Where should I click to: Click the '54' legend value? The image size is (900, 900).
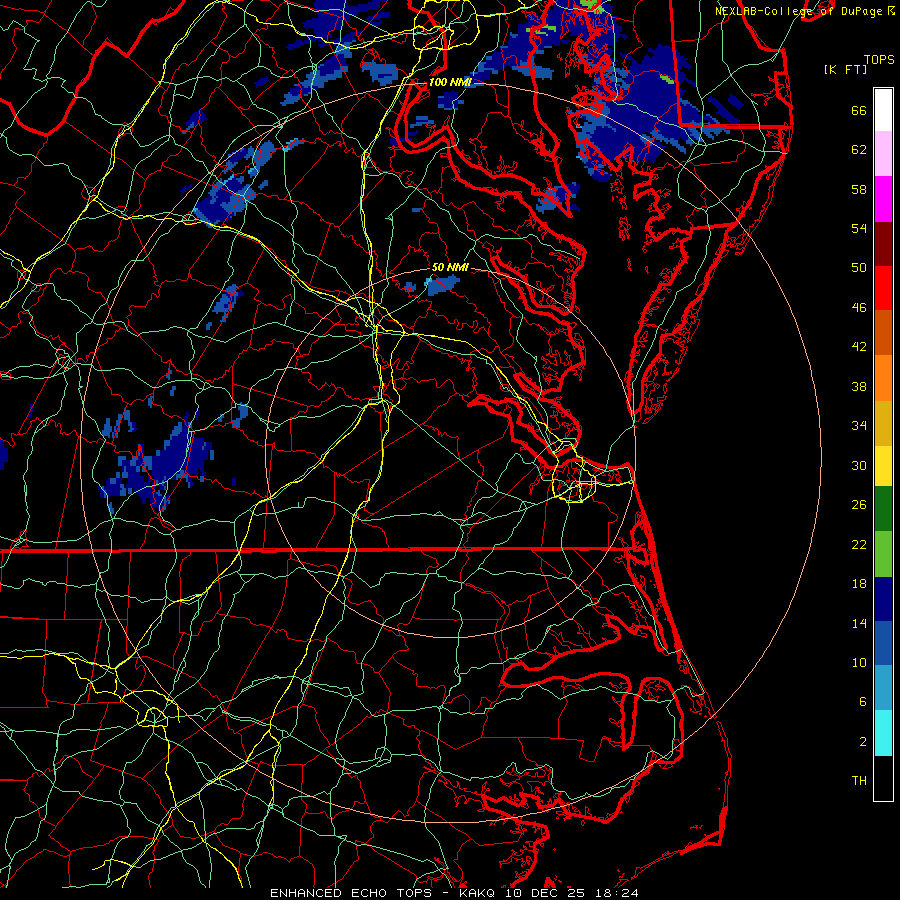coord(859,228)
